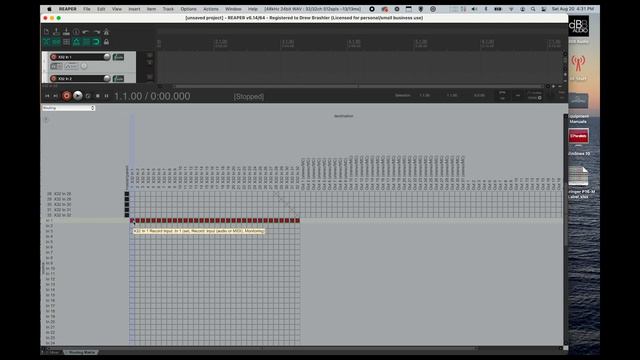Open the View menu
Image resolution: width=640 pixels, height=360 pixels.
pos(117,9)
